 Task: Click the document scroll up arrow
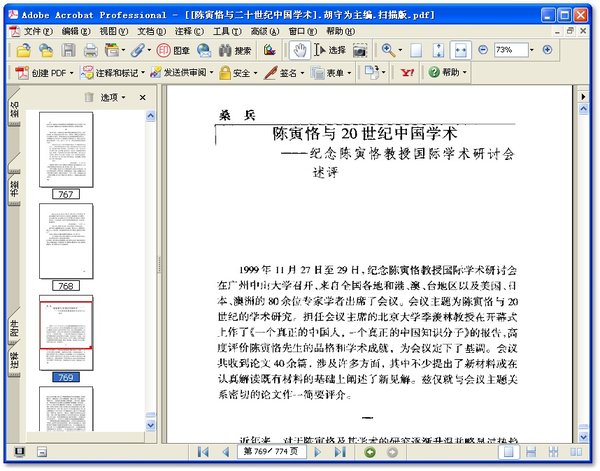[x=583, y=109]
